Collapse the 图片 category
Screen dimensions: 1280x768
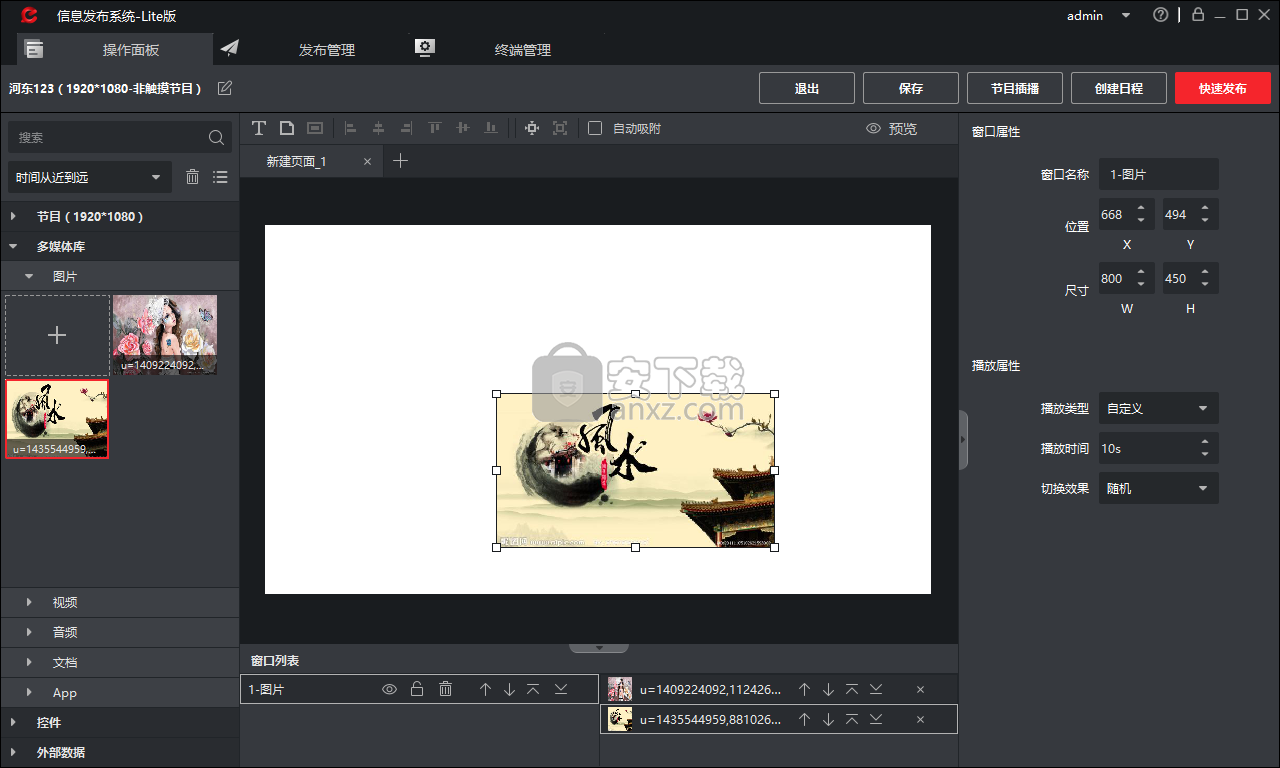point(30,276)
